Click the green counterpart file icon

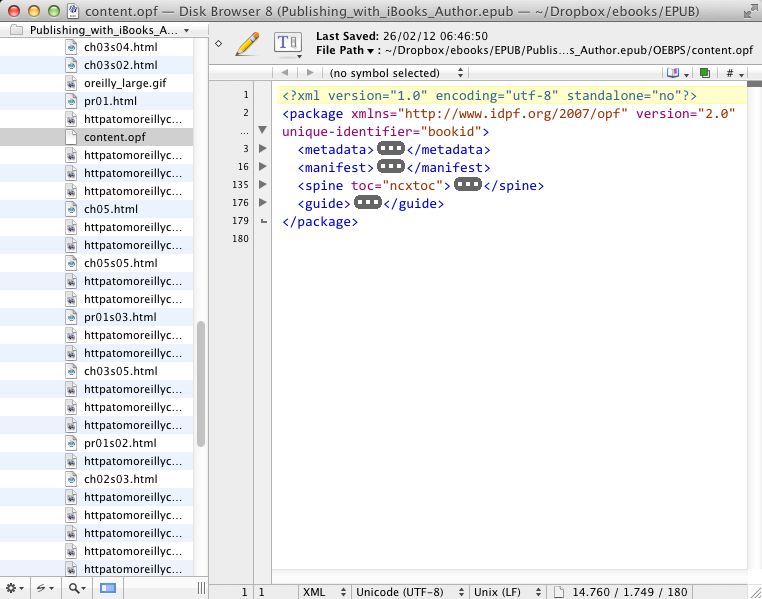pos(704,73)
